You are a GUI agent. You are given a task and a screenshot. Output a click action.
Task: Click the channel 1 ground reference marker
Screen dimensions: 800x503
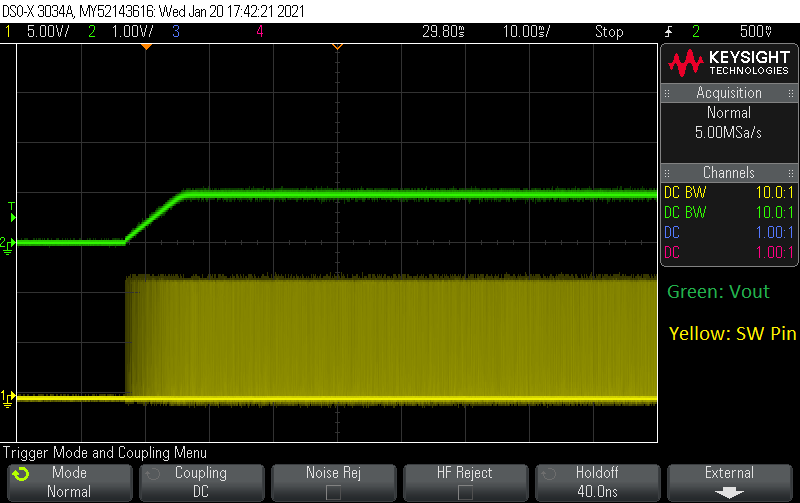(8, 399)
